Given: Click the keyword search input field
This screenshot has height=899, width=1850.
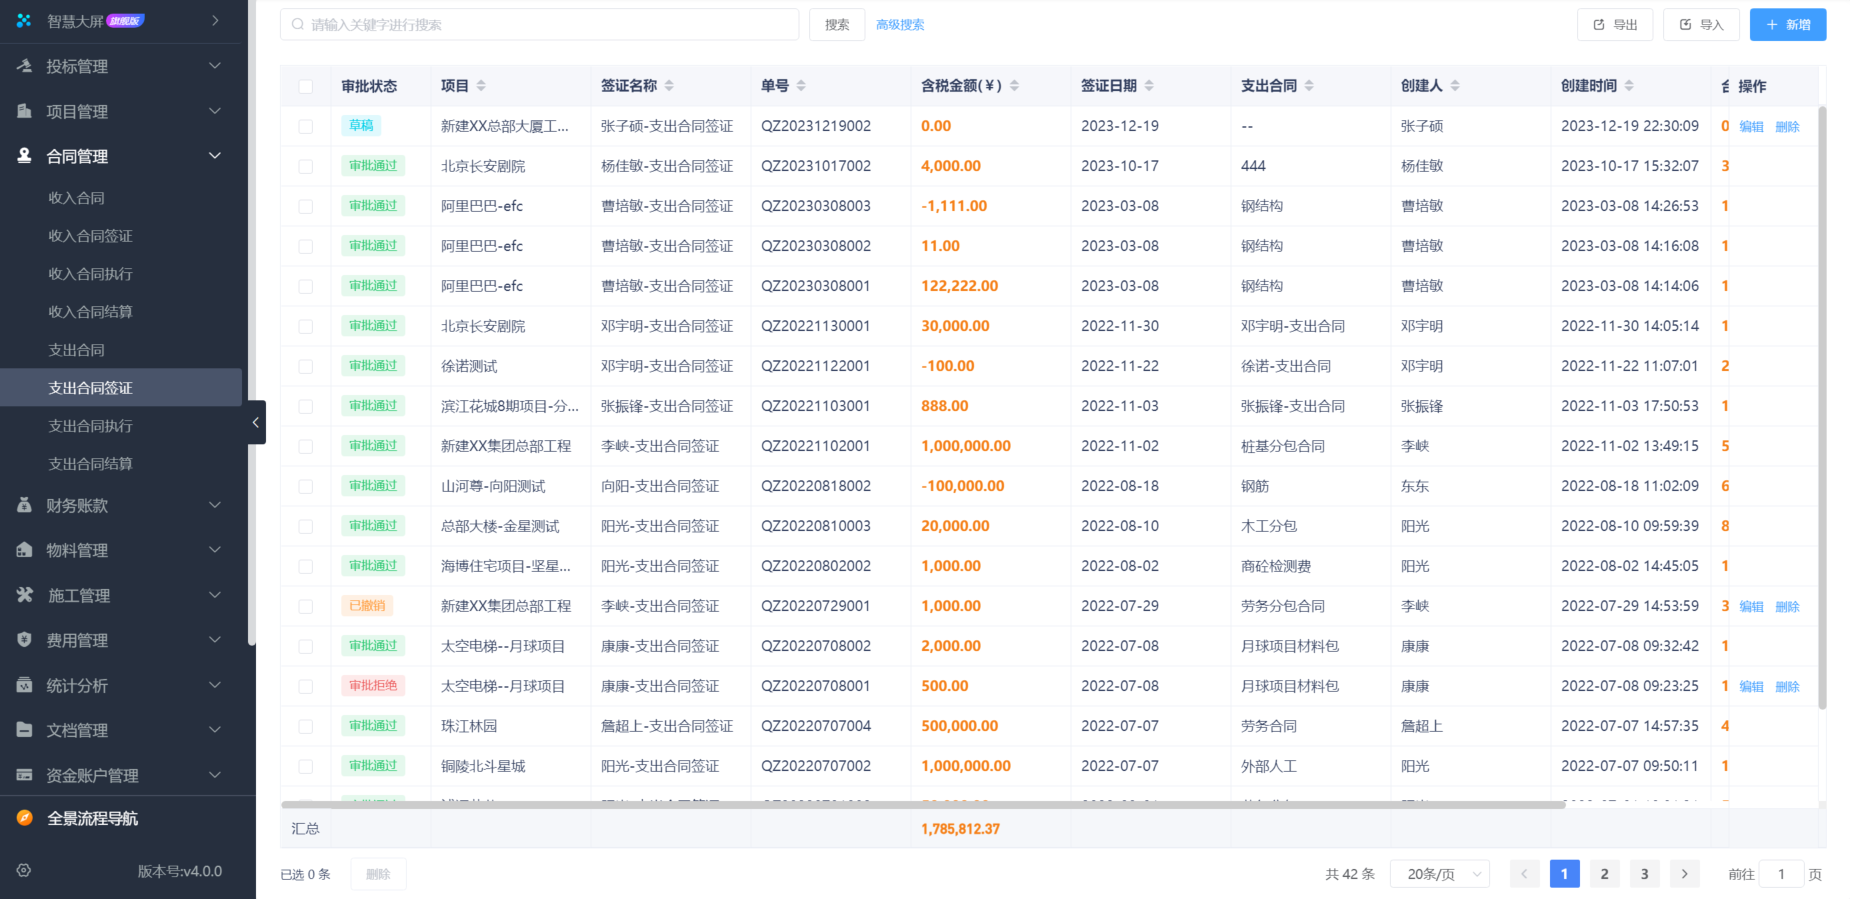Looking at the screenshot, I should 540,25.
